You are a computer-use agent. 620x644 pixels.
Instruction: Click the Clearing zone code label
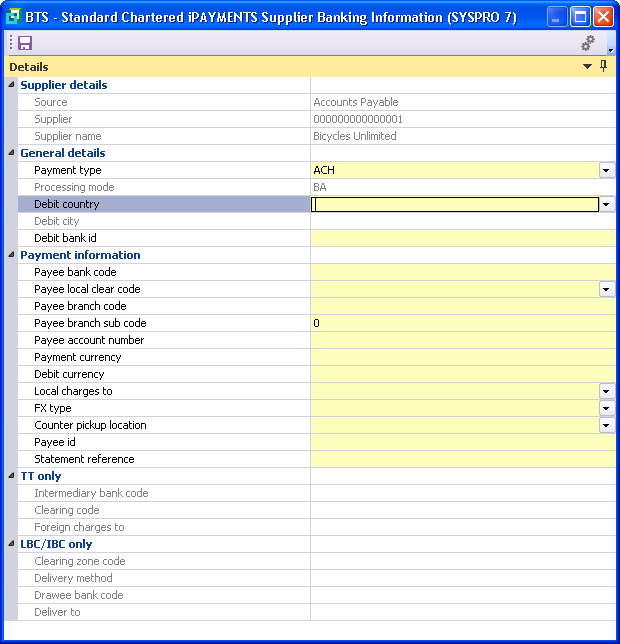point(80,561)
